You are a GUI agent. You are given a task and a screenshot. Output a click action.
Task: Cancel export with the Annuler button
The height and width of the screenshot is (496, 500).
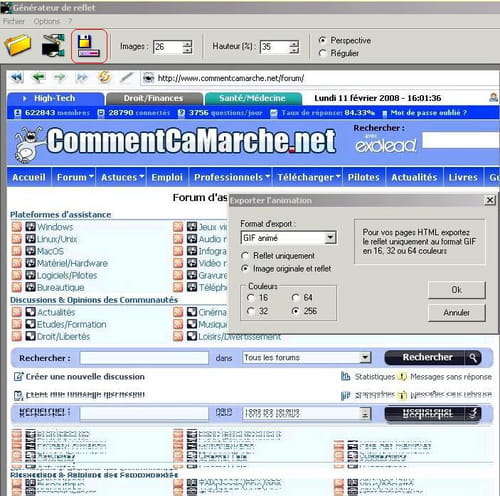click(456, 313)
